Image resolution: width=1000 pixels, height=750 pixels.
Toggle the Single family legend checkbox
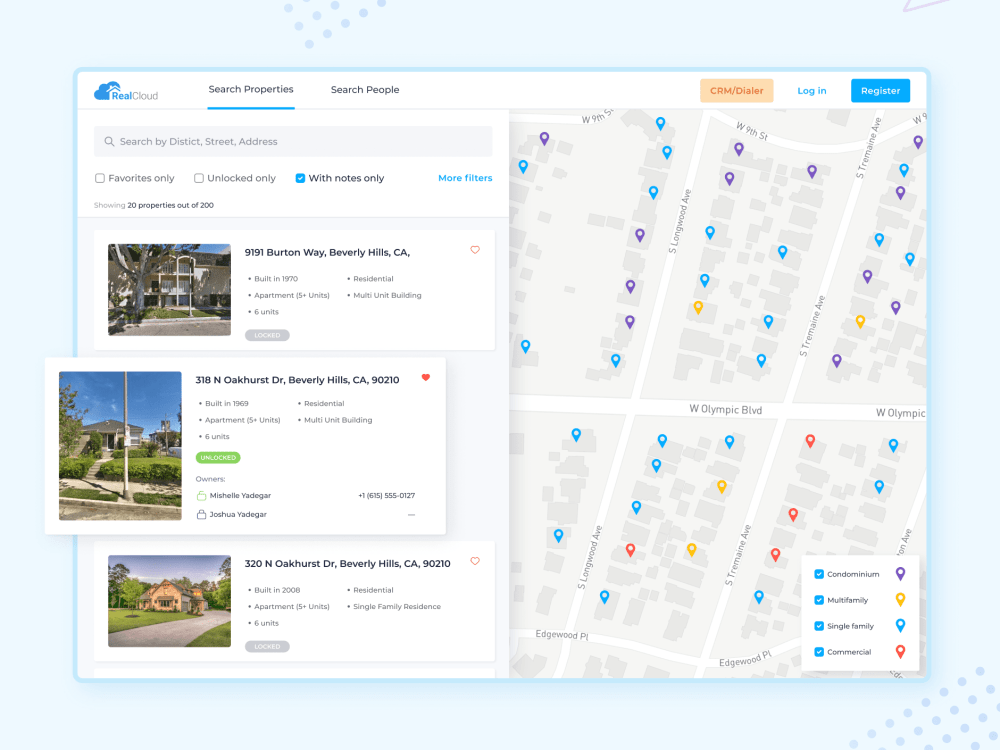point(819,626)
